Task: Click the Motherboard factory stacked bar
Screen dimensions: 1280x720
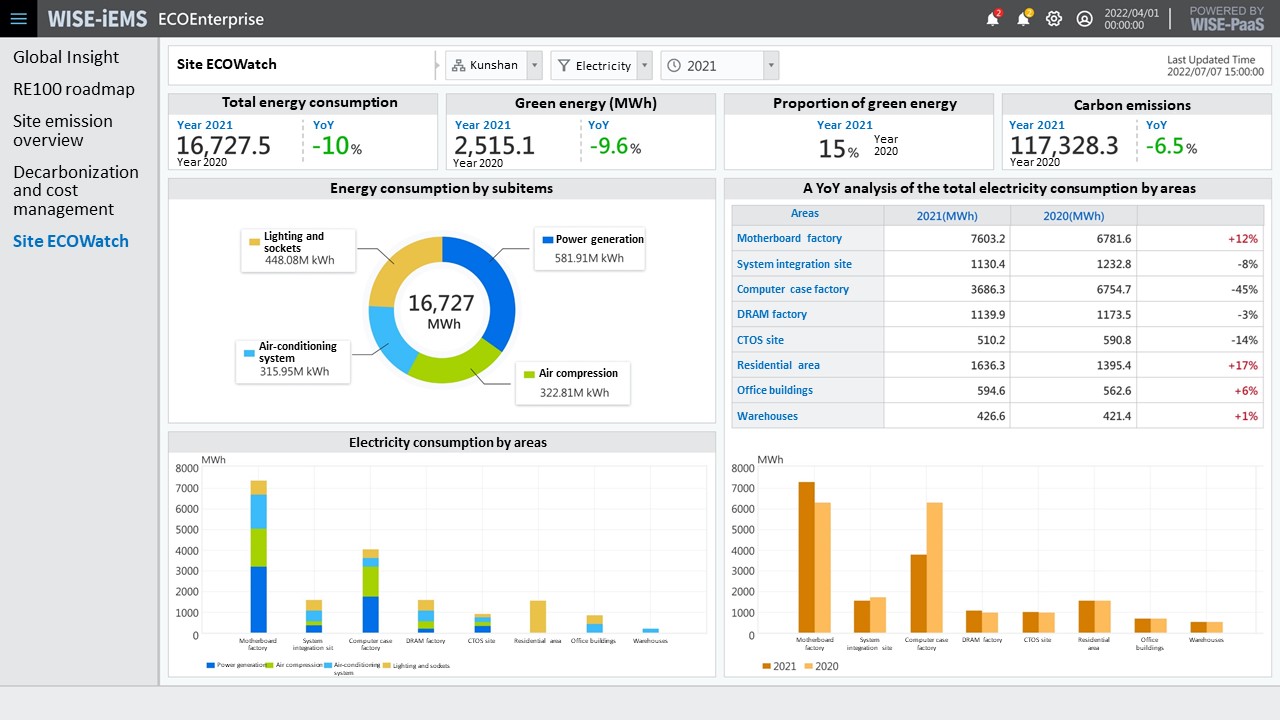Action: 258,557
